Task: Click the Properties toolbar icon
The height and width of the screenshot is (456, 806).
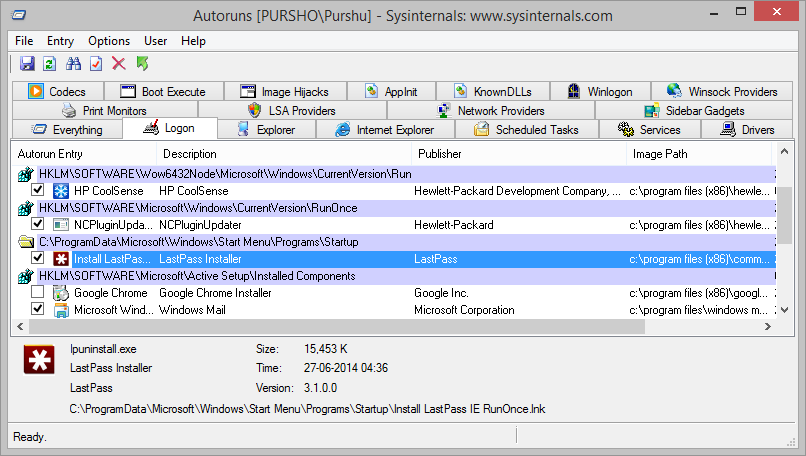Action: coord(96,64)
